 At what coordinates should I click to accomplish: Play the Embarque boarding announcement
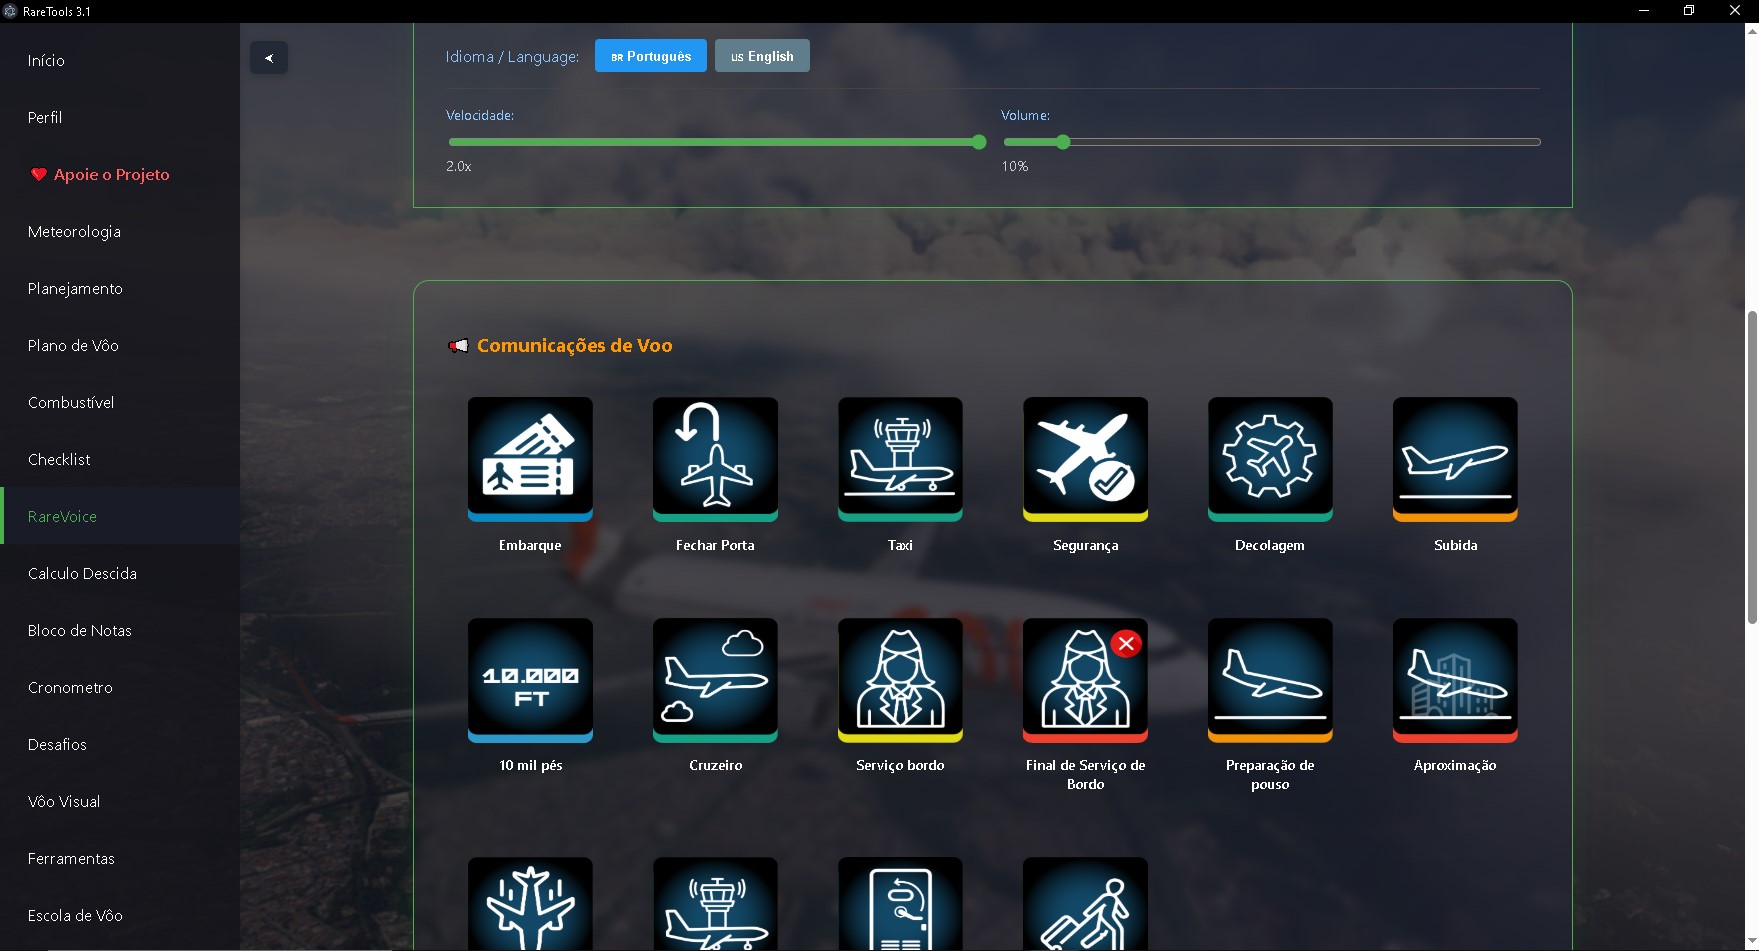[530, 458]
